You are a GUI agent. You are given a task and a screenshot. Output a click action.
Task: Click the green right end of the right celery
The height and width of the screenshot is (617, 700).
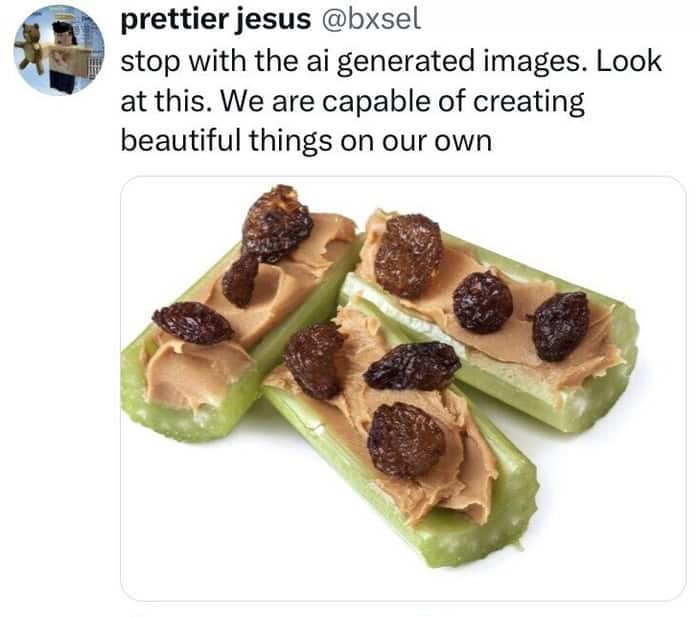tap(625, 345)
